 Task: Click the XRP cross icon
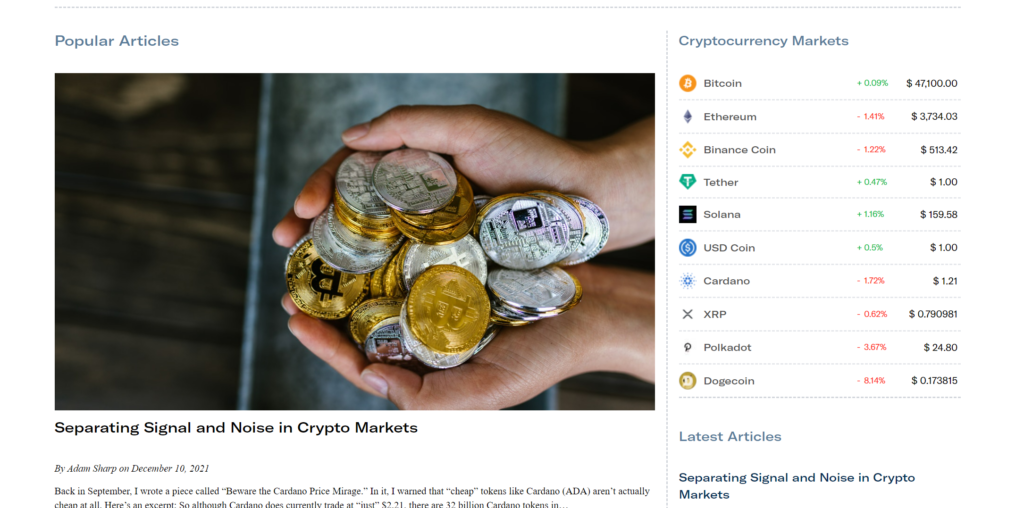click(x=688, y=314)
